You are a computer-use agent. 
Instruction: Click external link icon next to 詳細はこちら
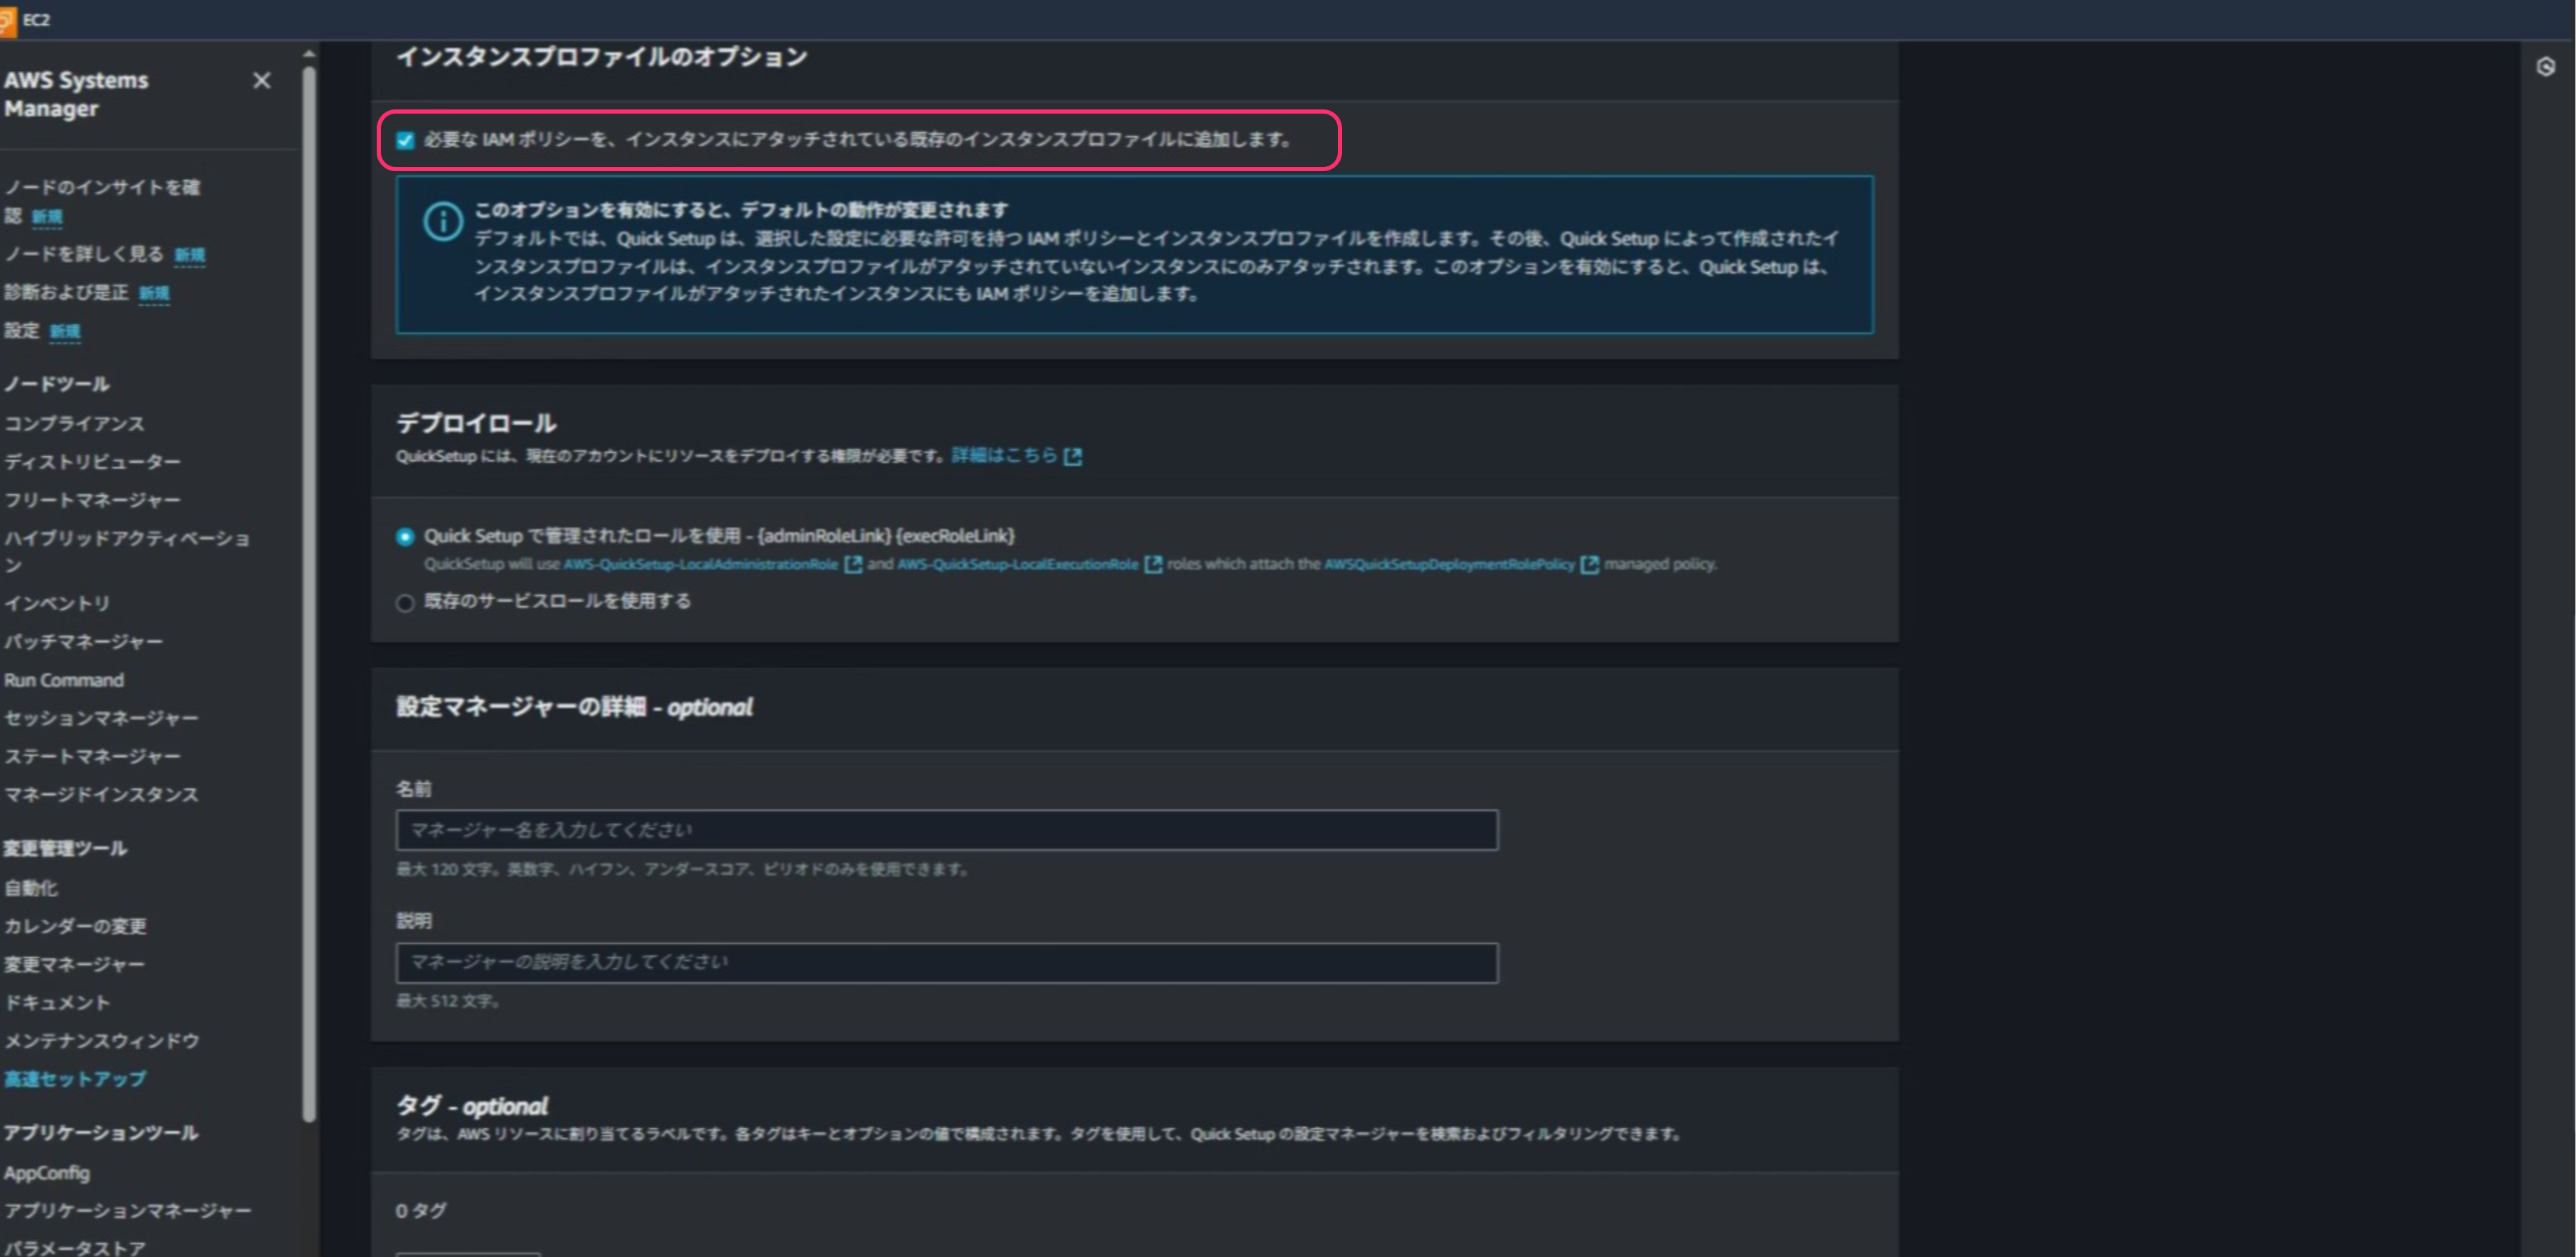pyautogui.click(x=1073, y=457)
